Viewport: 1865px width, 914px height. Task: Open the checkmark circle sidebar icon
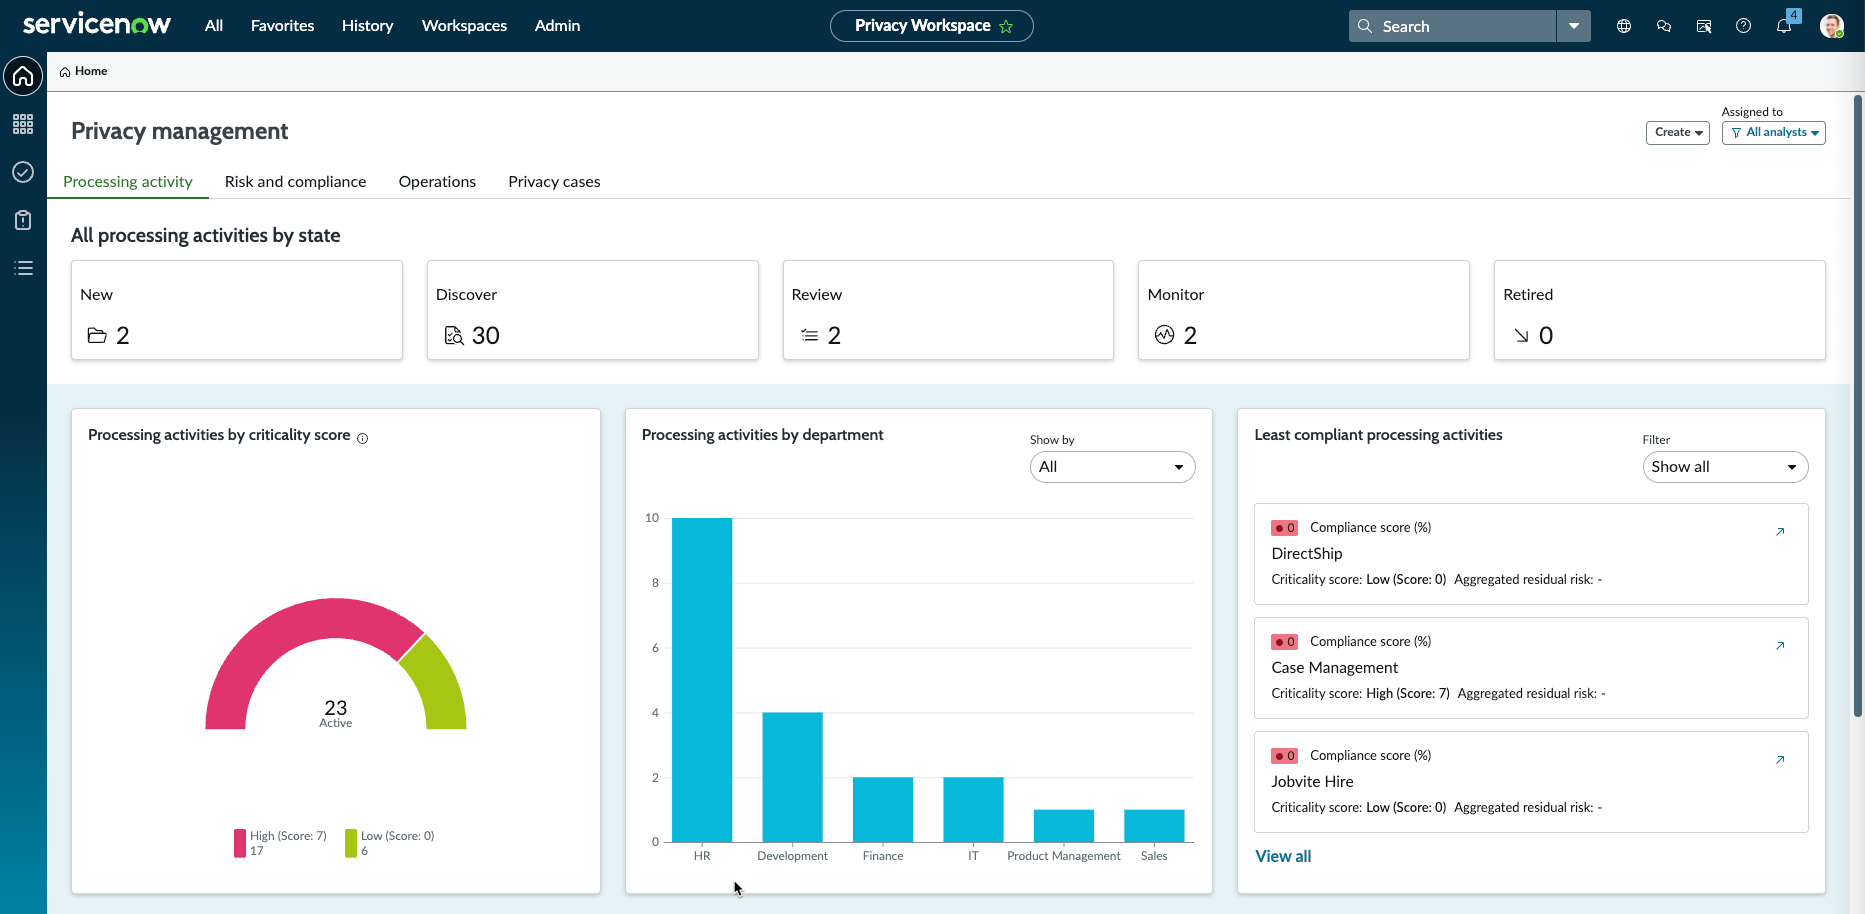tap(23, 172)
